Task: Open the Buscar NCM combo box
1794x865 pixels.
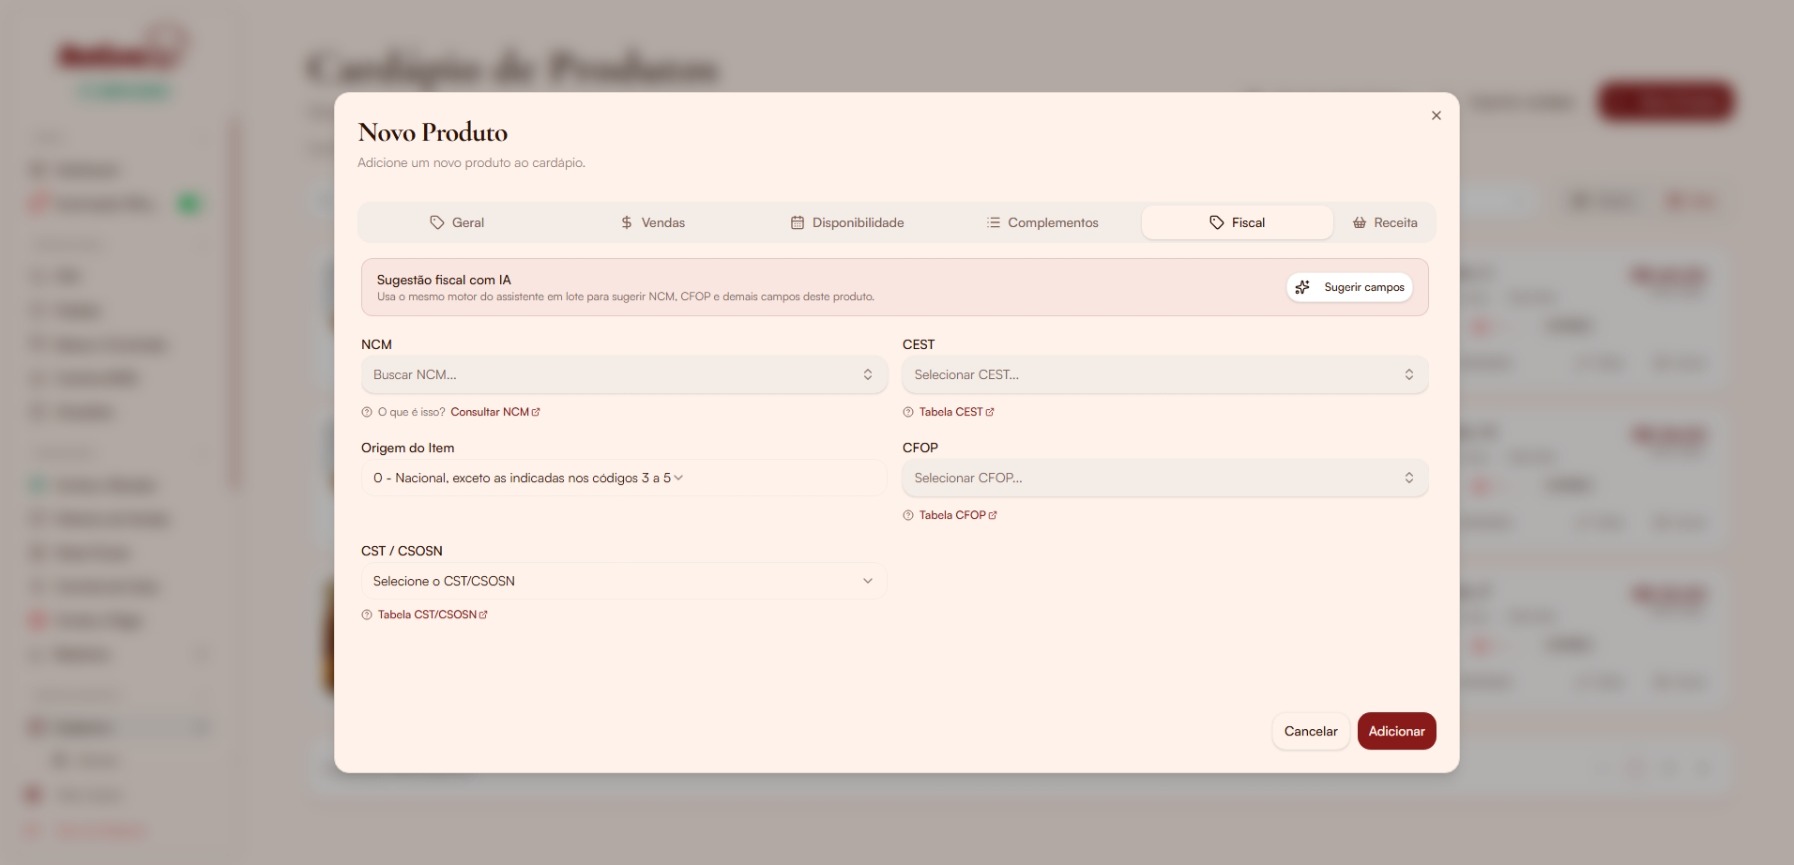Action: [x=624, y=375]
